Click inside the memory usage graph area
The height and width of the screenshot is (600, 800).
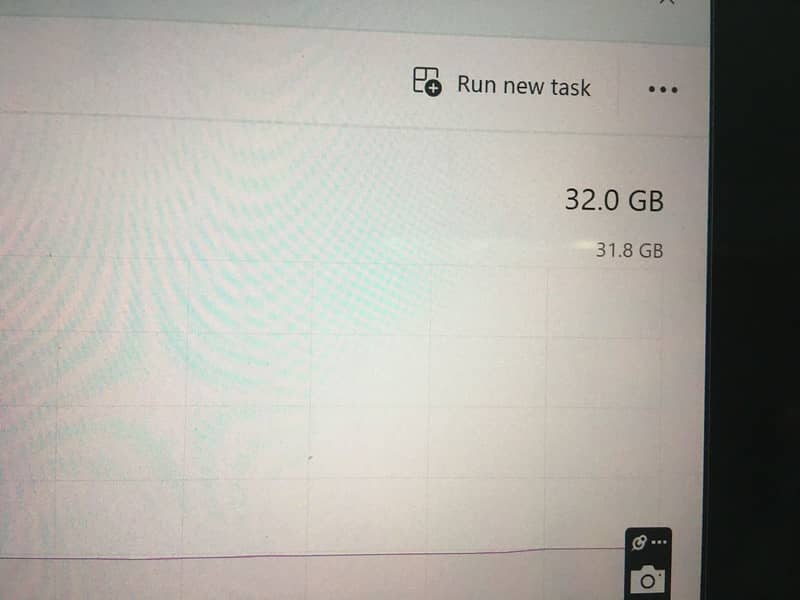332,408
